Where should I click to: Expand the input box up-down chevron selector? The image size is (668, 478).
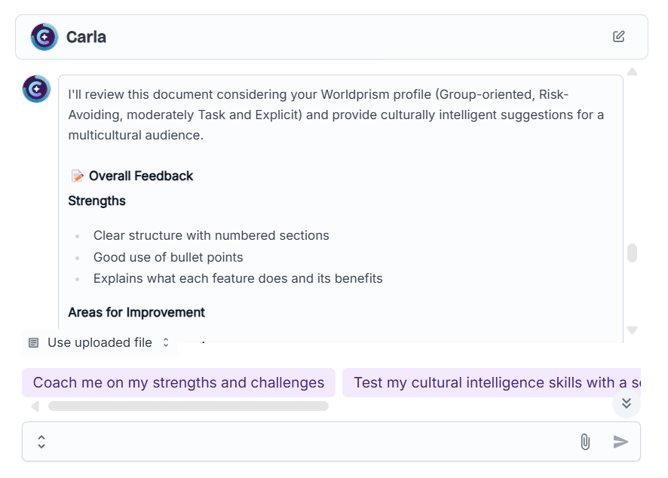tap(41, 442)
